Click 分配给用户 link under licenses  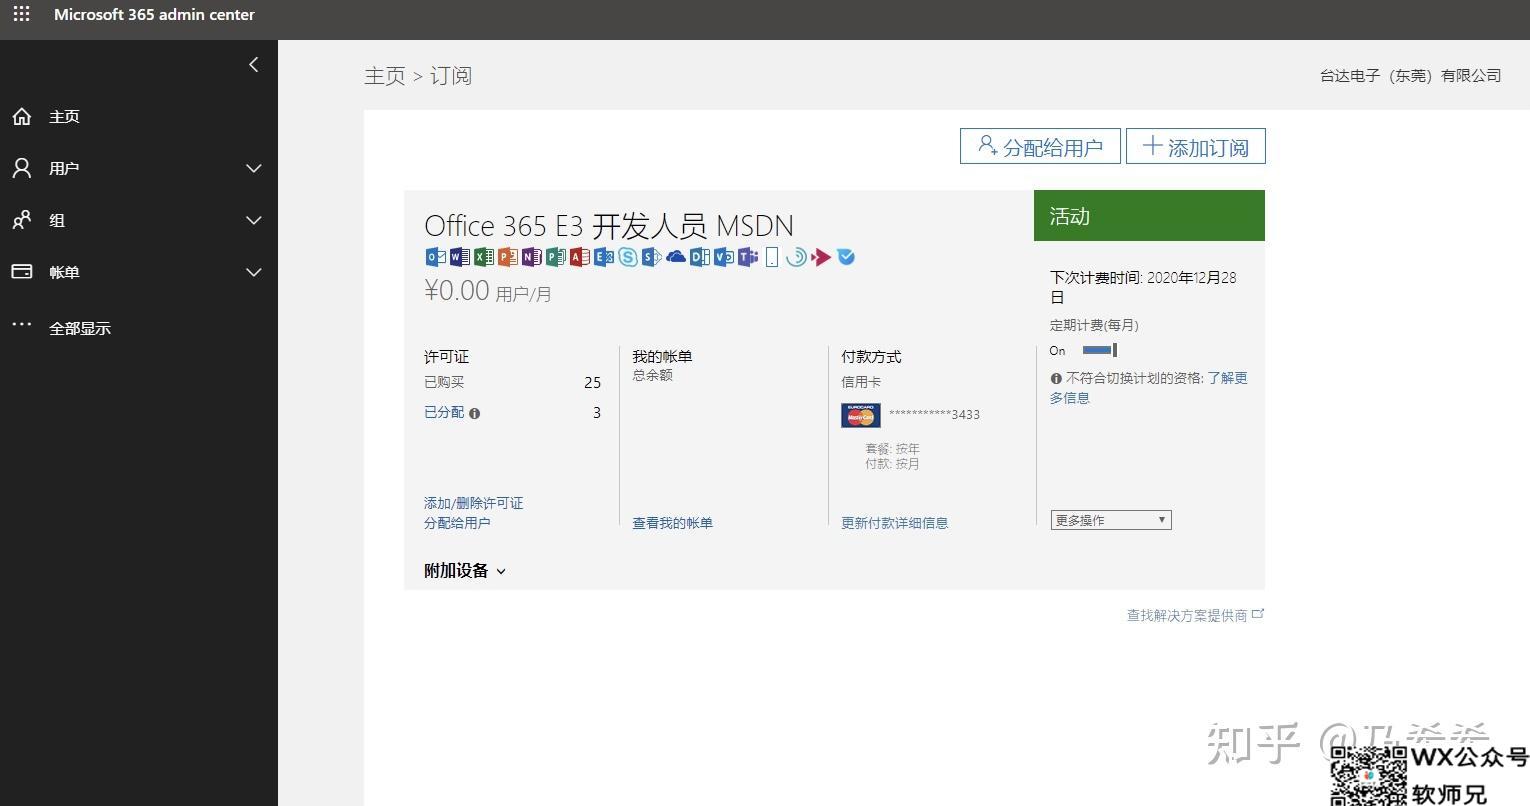point(457,523)
